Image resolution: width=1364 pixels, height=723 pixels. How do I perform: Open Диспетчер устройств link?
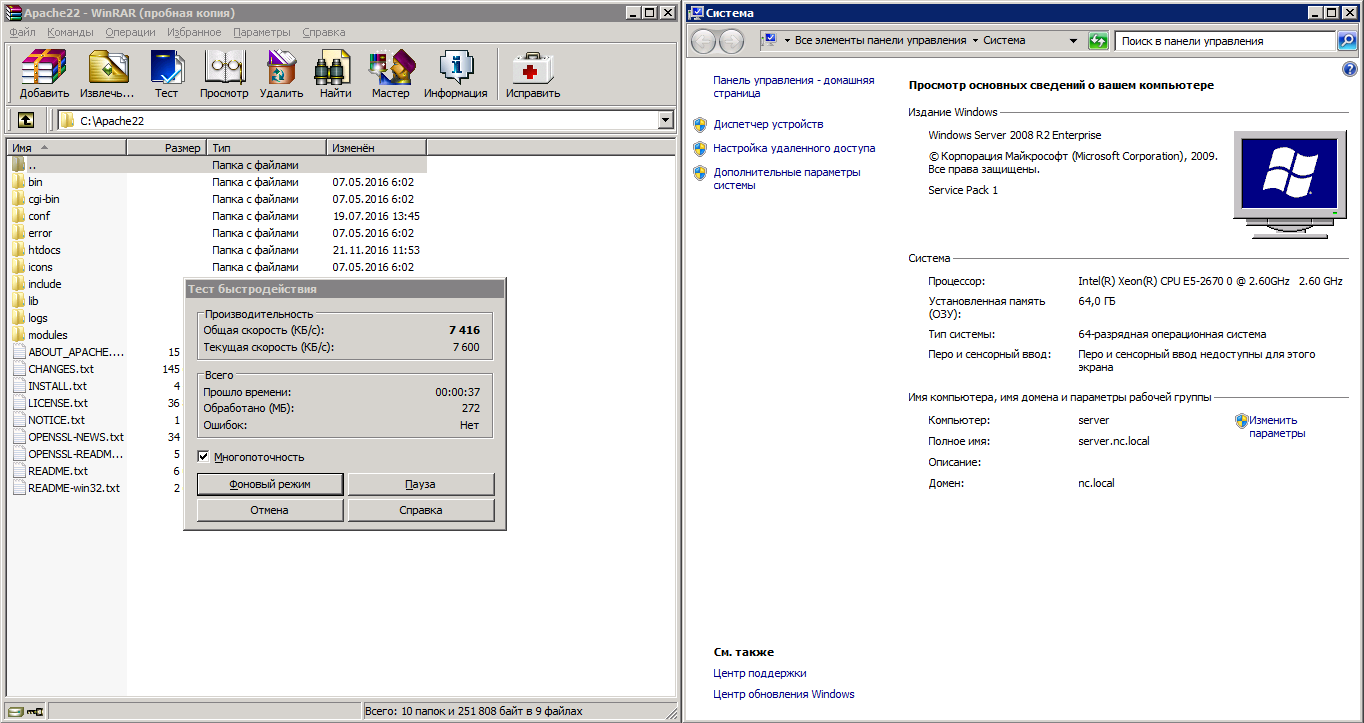pyautogui.click(x=768, y=124)
